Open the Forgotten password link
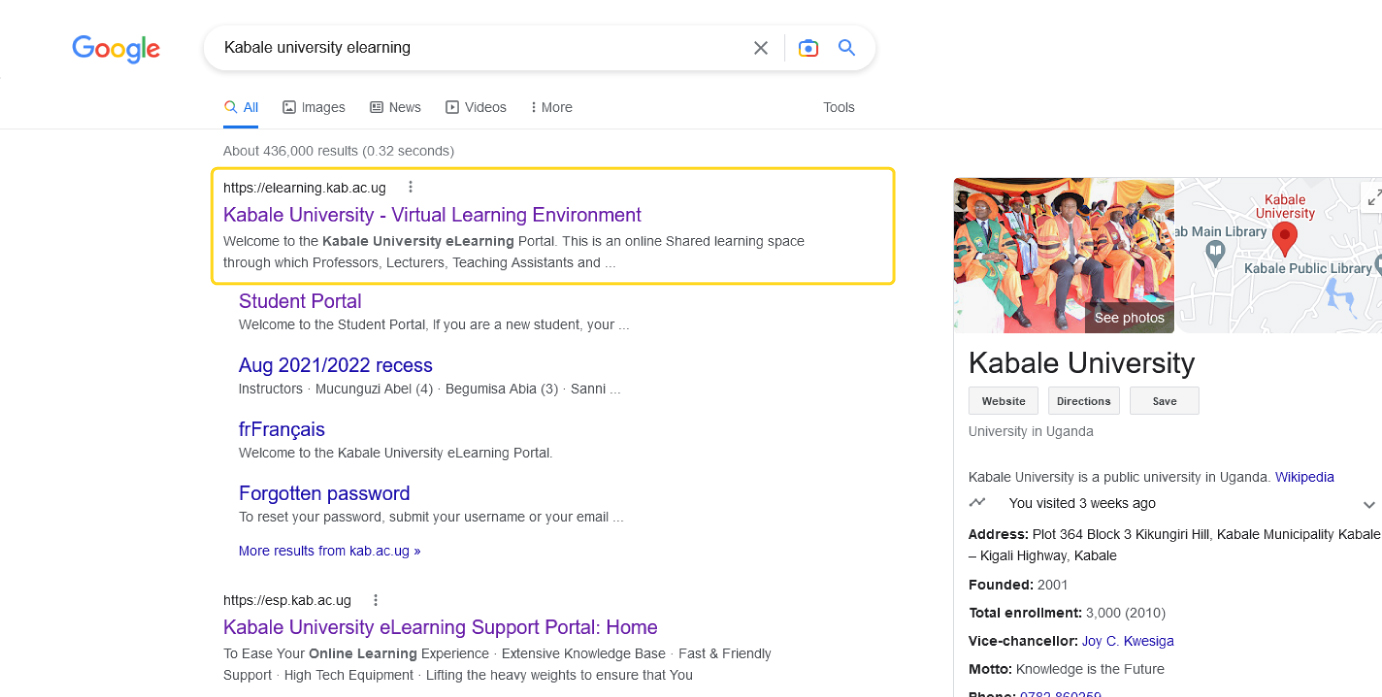This screenshot has width=1382, height=697. pos(324,493)
